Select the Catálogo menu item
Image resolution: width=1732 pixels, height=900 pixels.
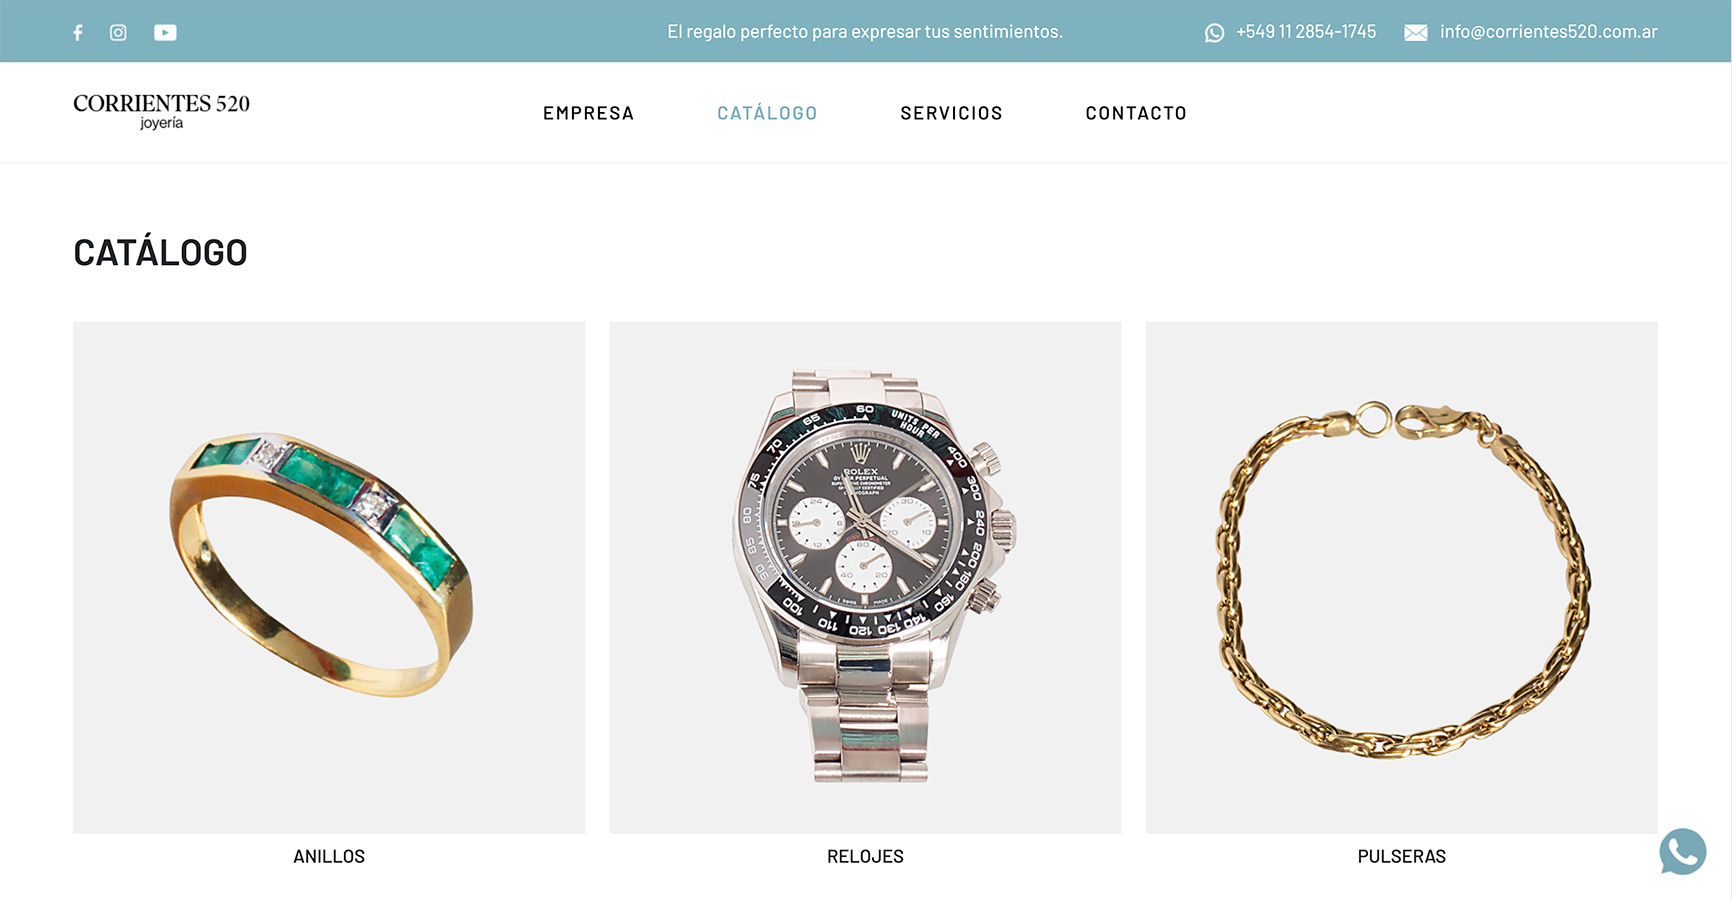[767, 113]
